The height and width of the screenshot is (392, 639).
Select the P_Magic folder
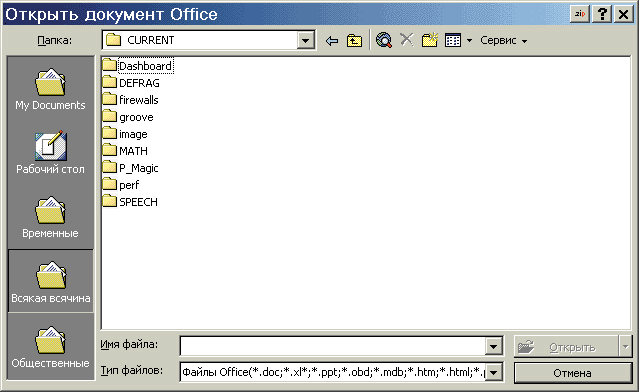tap(130, 168)
